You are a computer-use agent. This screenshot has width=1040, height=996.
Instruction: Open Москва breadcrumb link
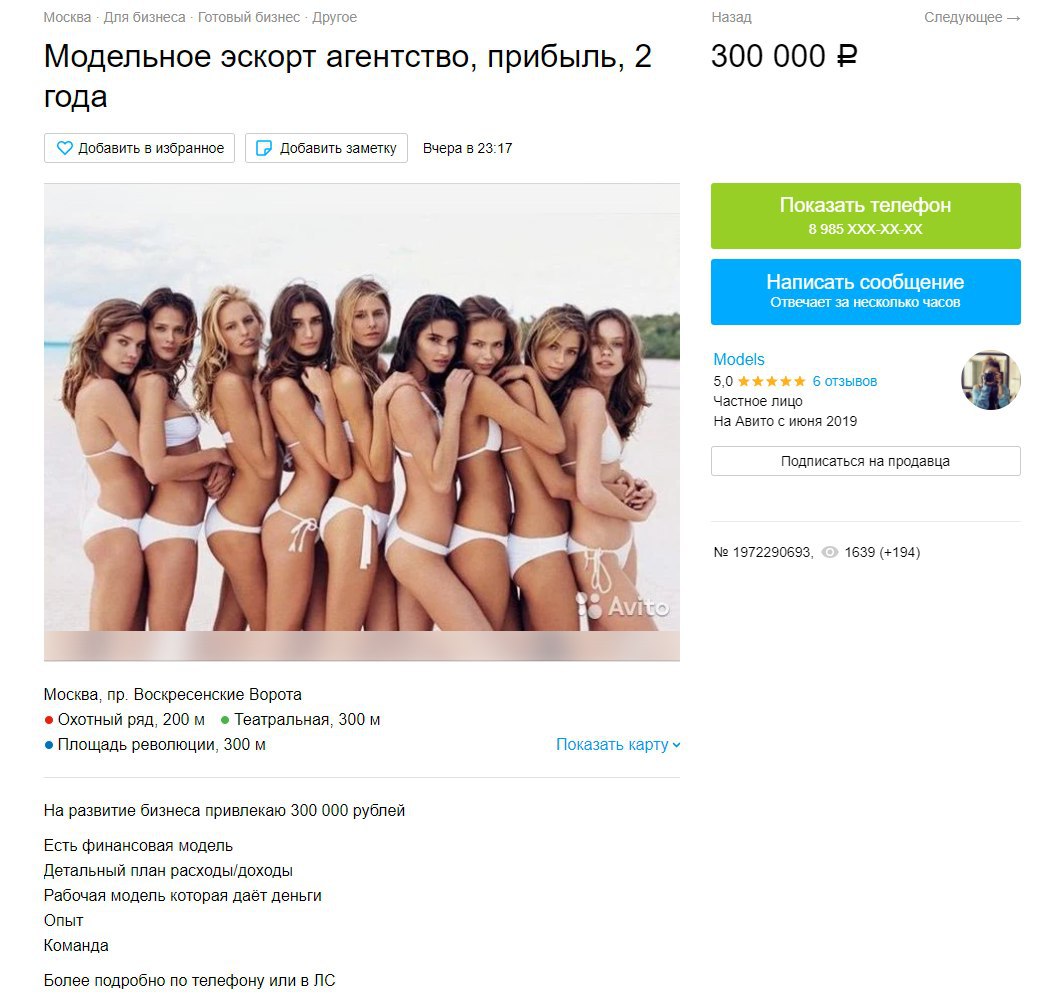tap(67, 18)
